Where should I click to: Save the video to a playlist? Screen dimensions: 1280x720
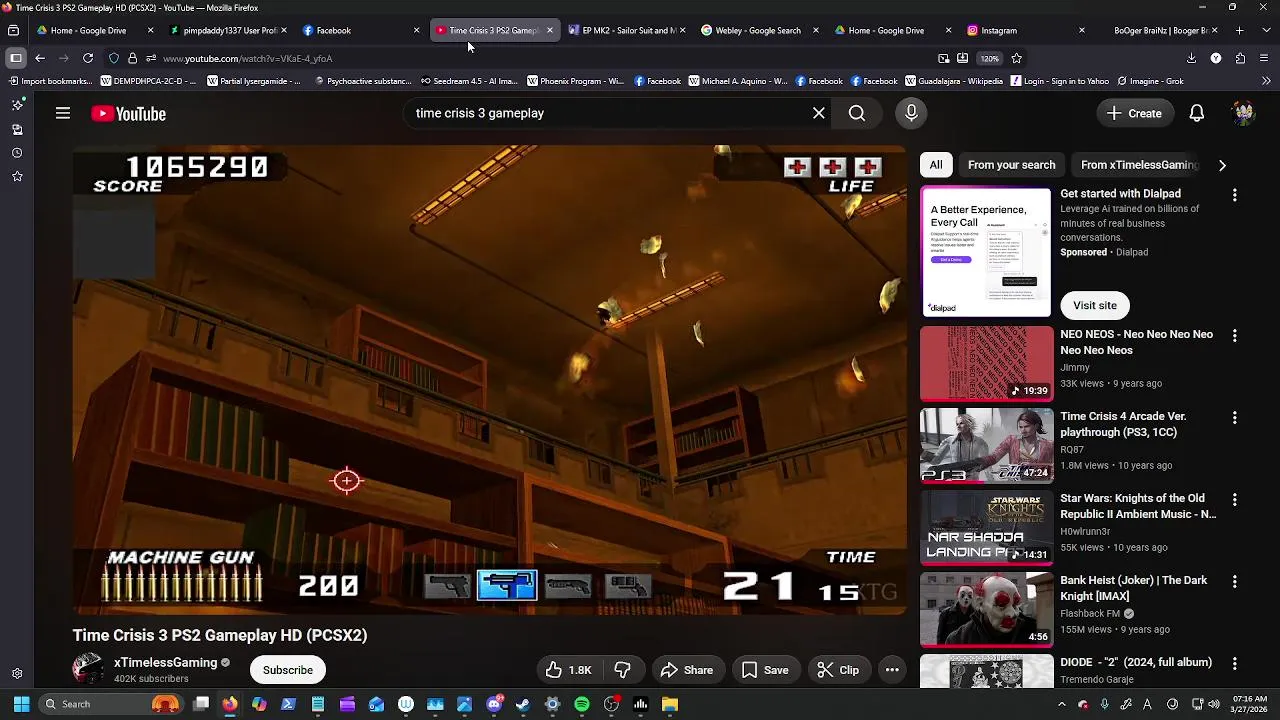(765, 670)
